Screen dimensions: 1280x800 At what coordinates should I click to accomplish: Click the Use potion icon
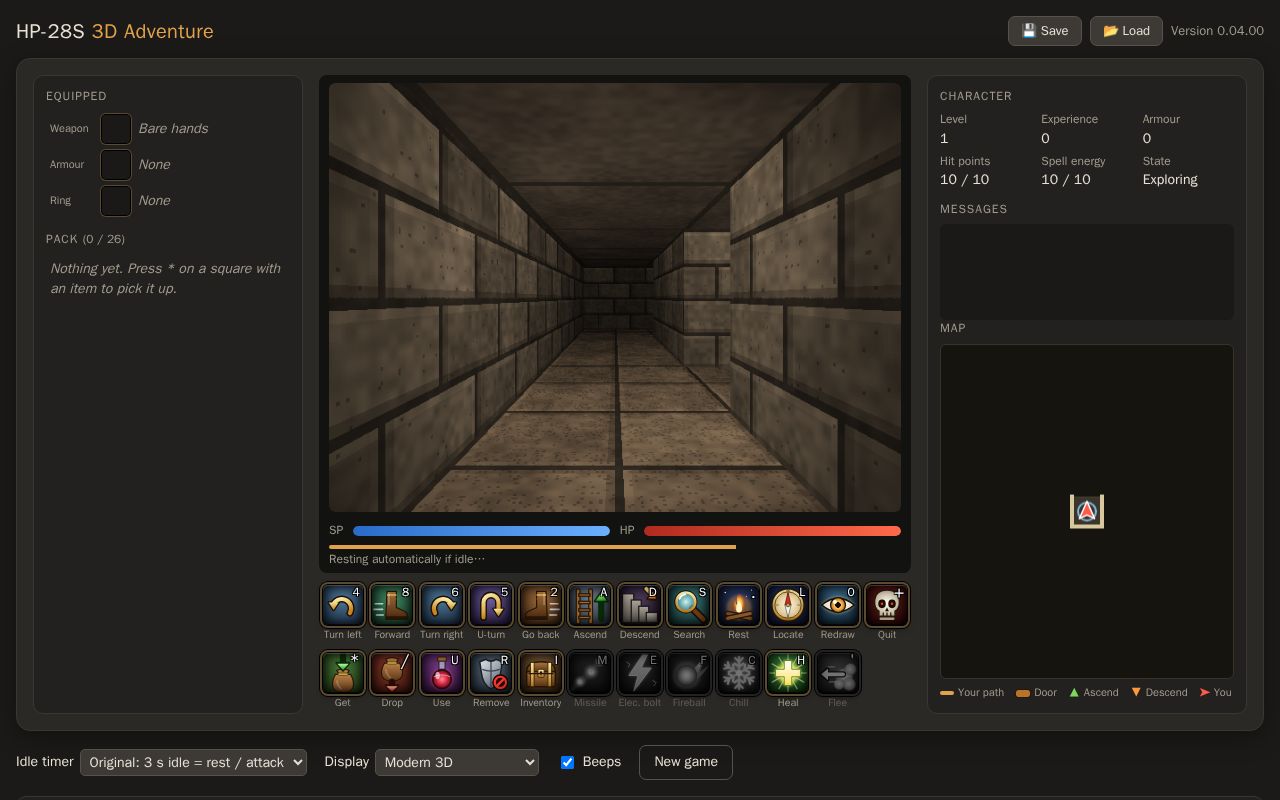[x=441, y=673]
